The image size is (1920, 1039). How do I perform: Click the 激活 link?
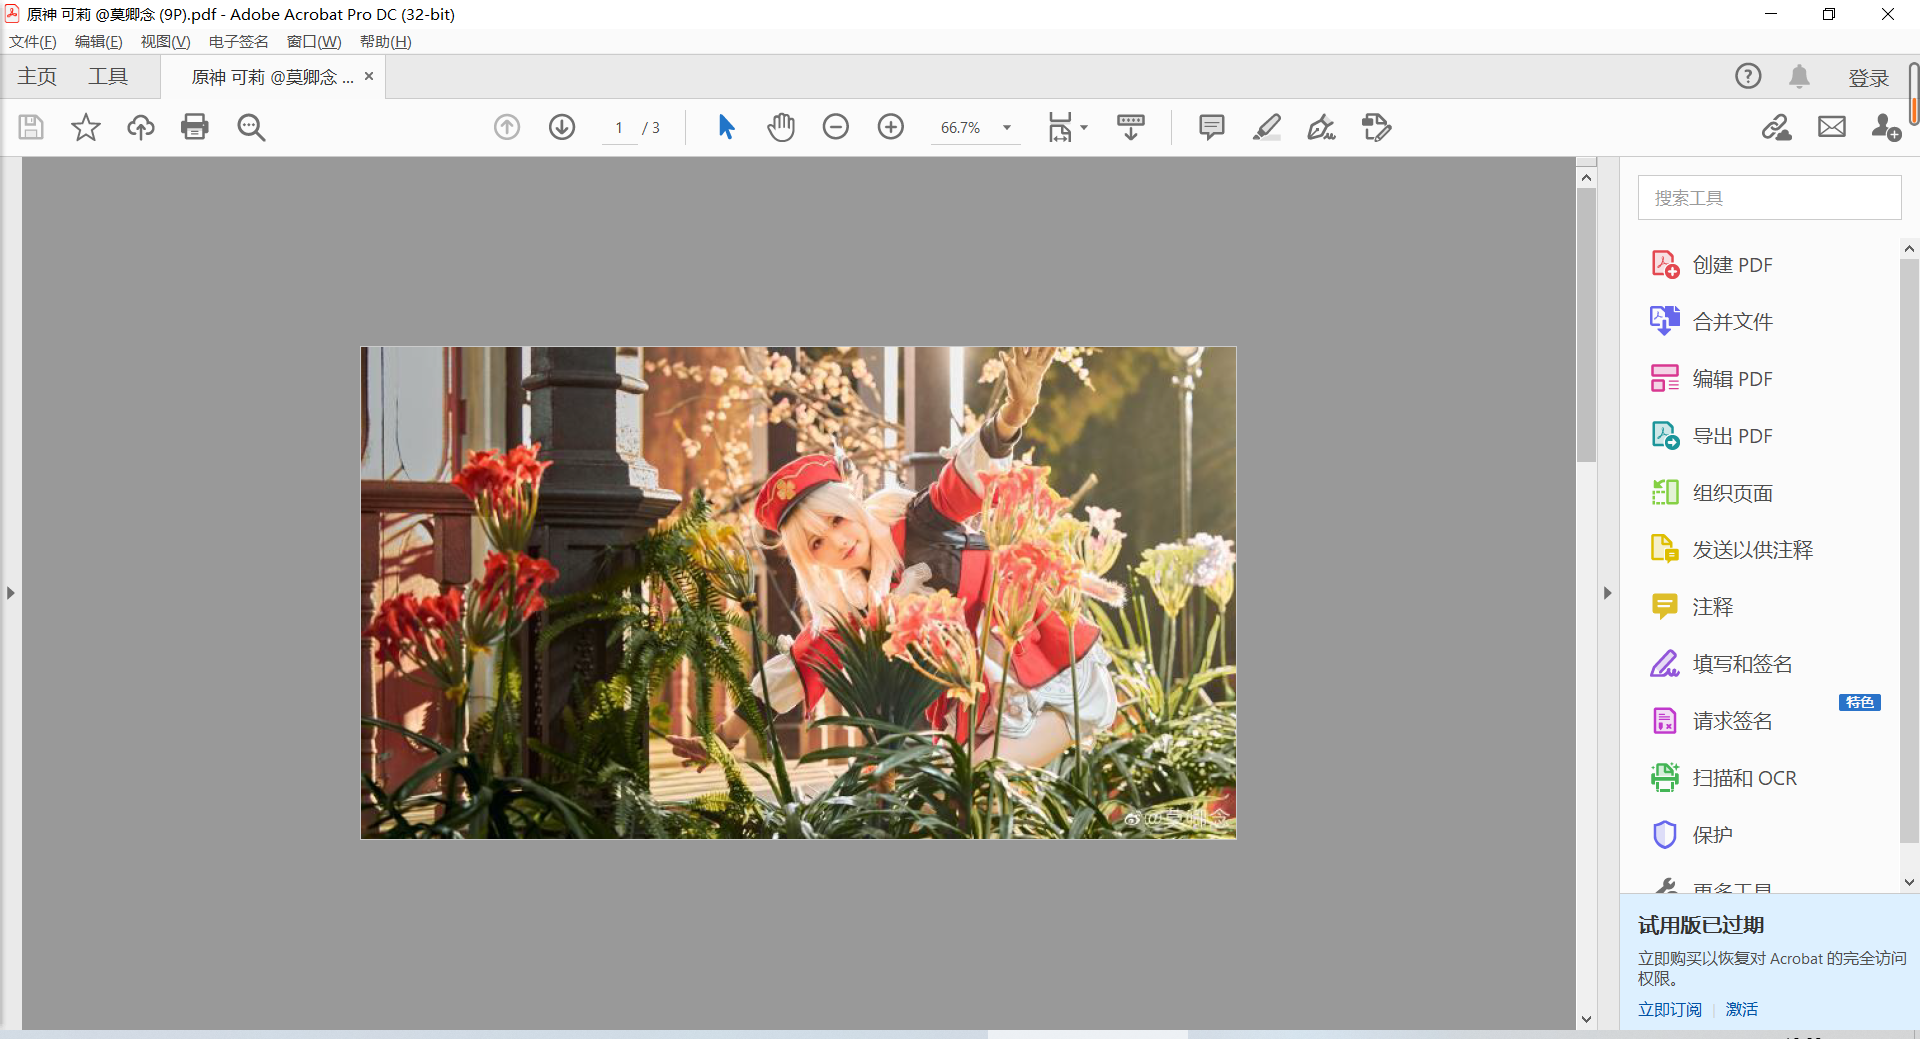[x=1742, y=1009]
